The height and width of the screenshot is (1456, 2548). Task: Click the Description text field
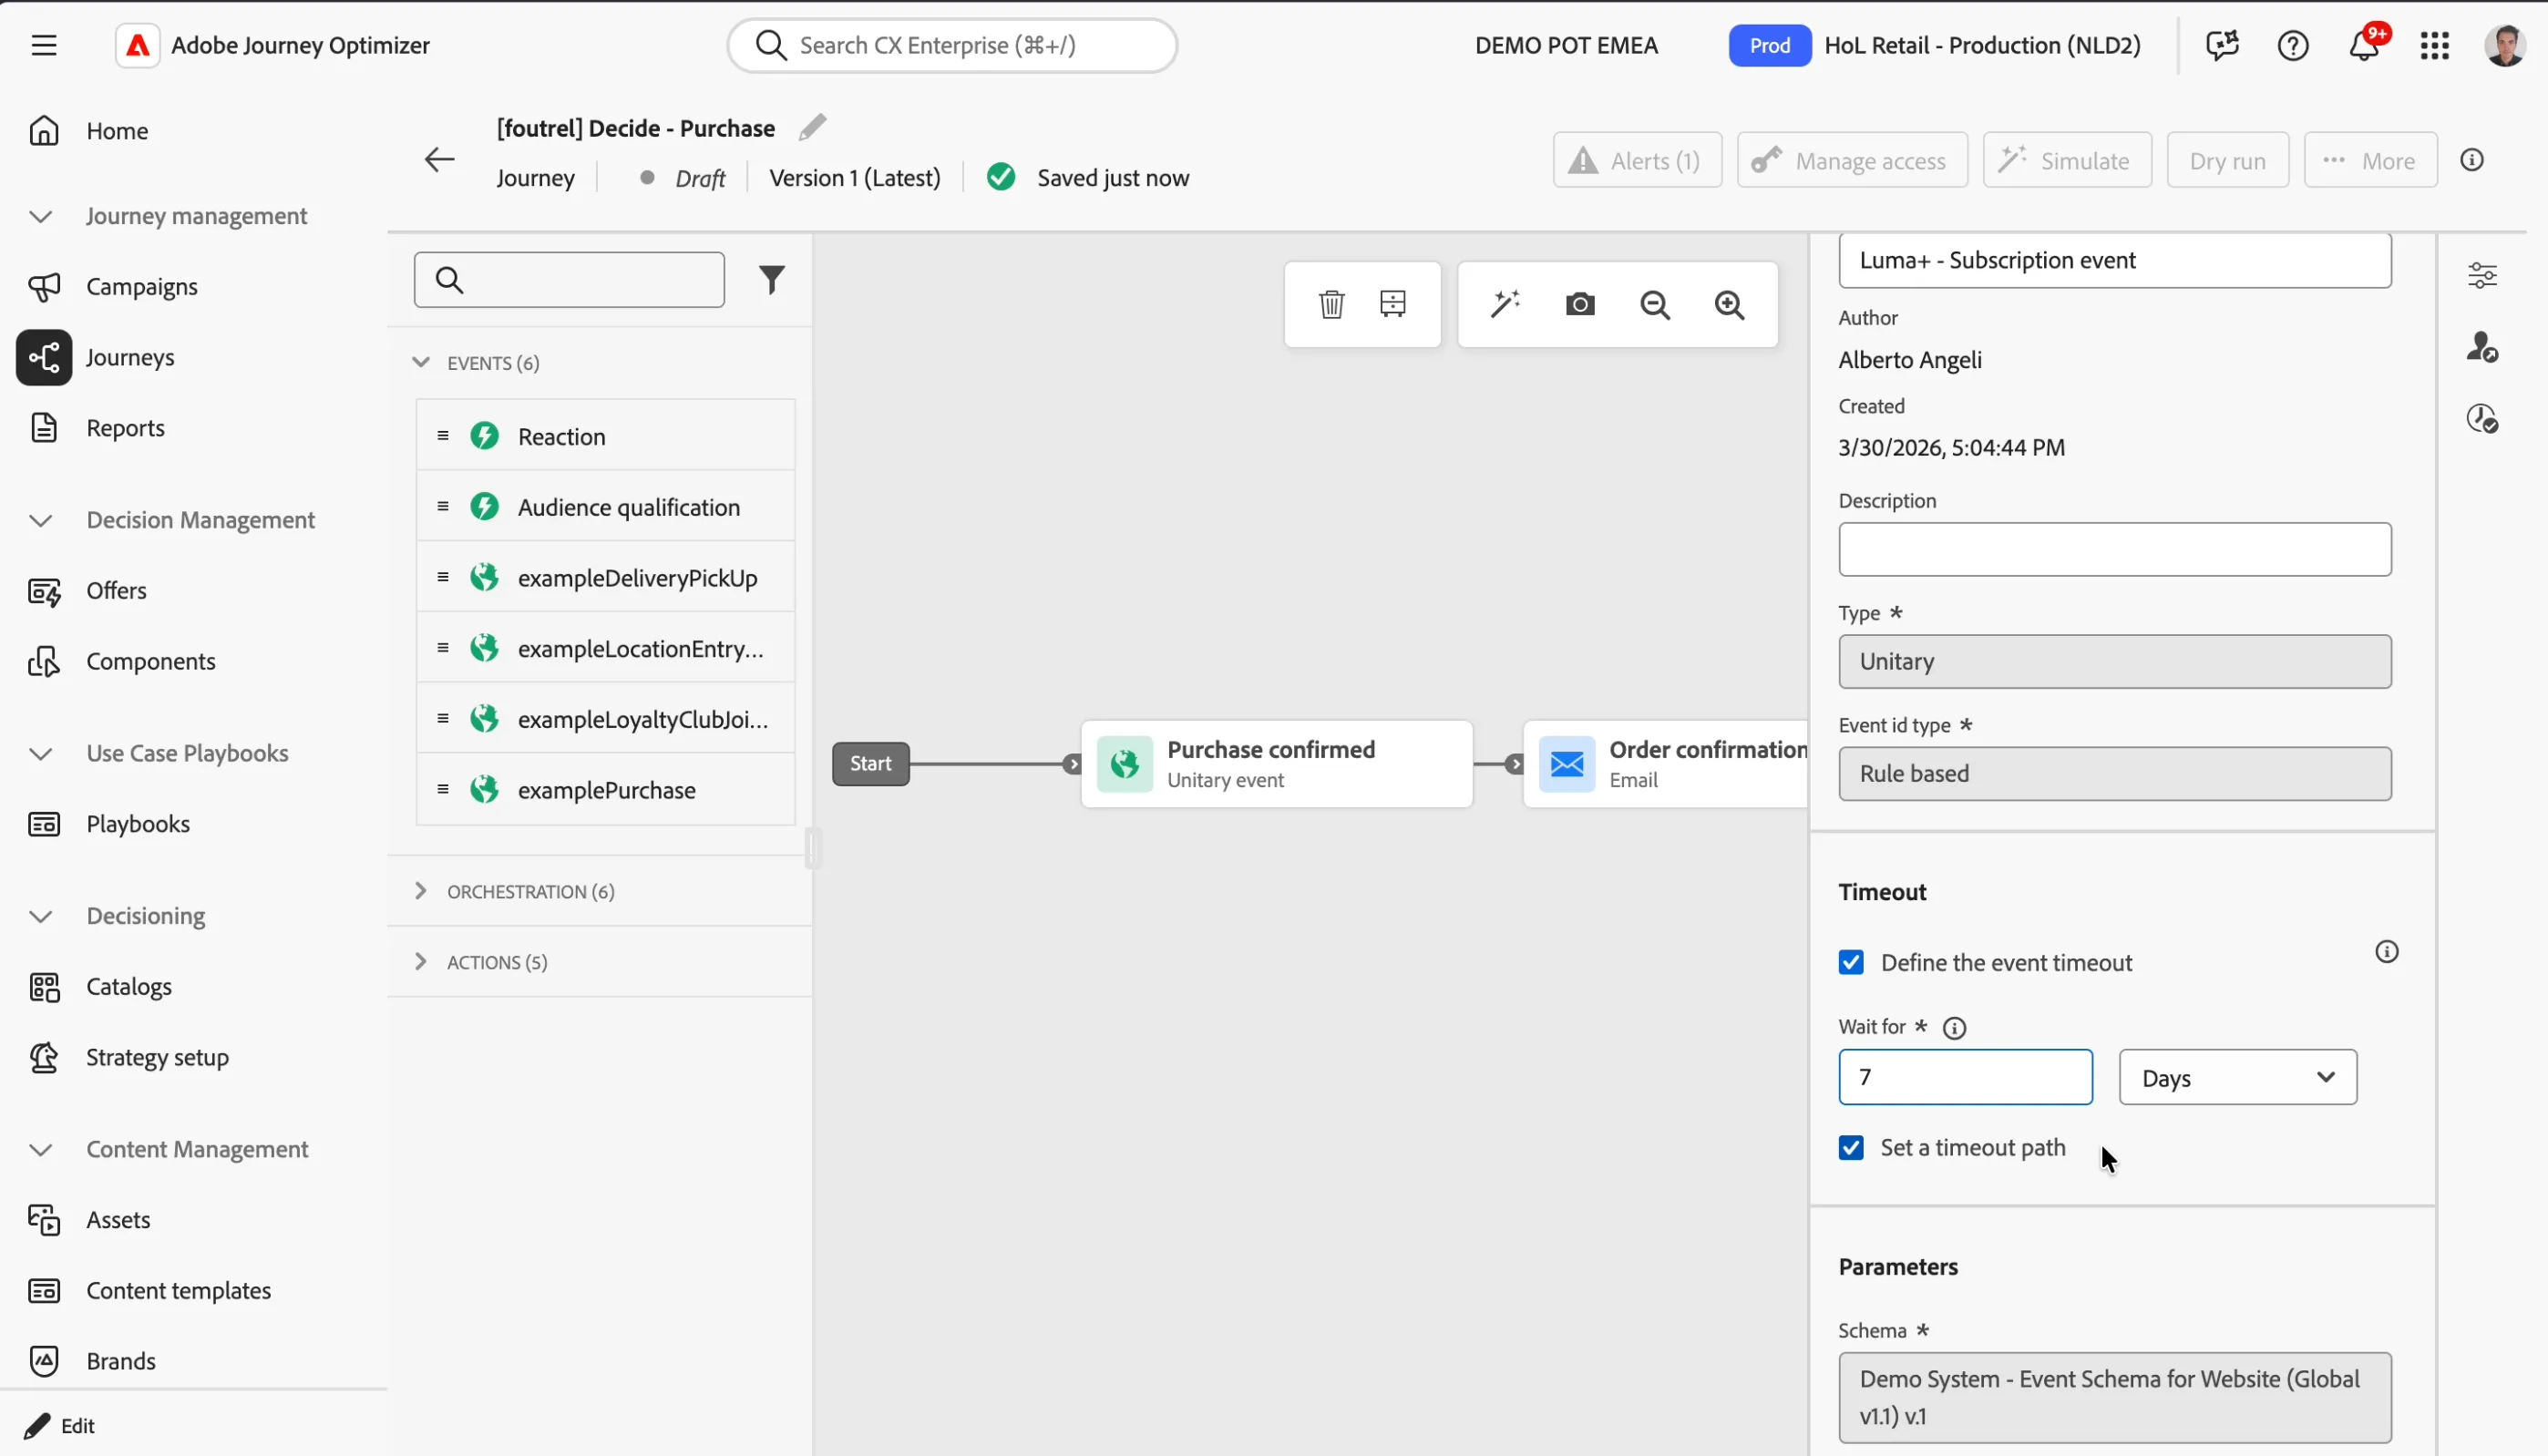pos(2115,550)
